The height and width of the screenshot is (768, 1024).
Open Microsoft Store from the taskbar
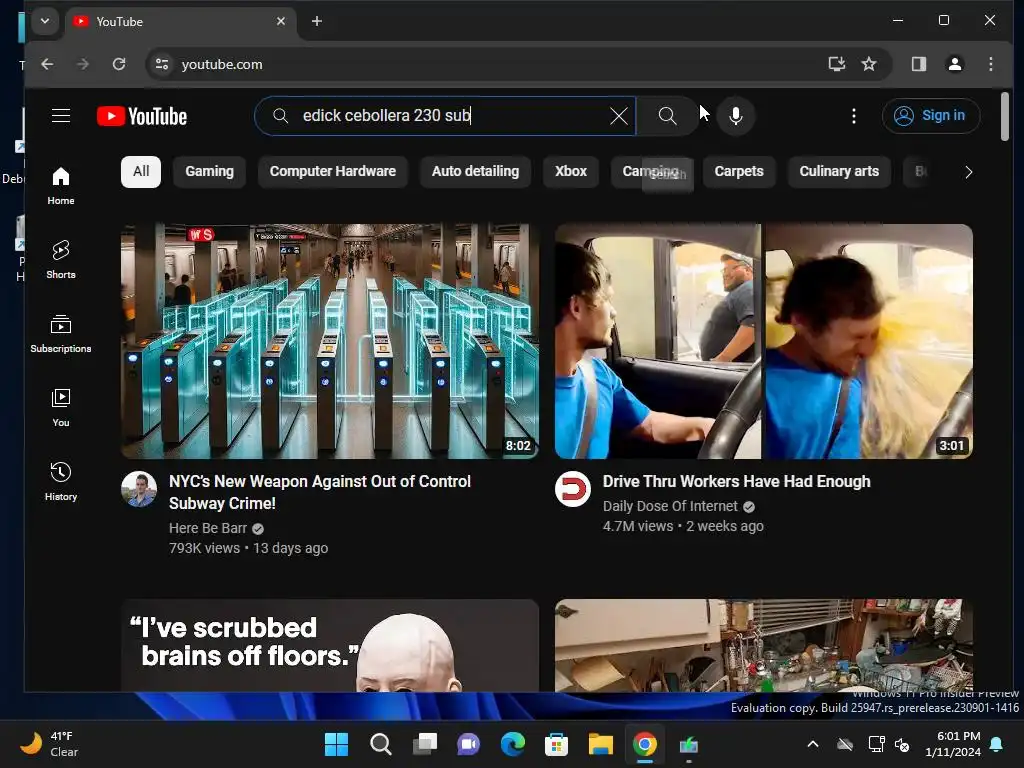coord(556,744)
